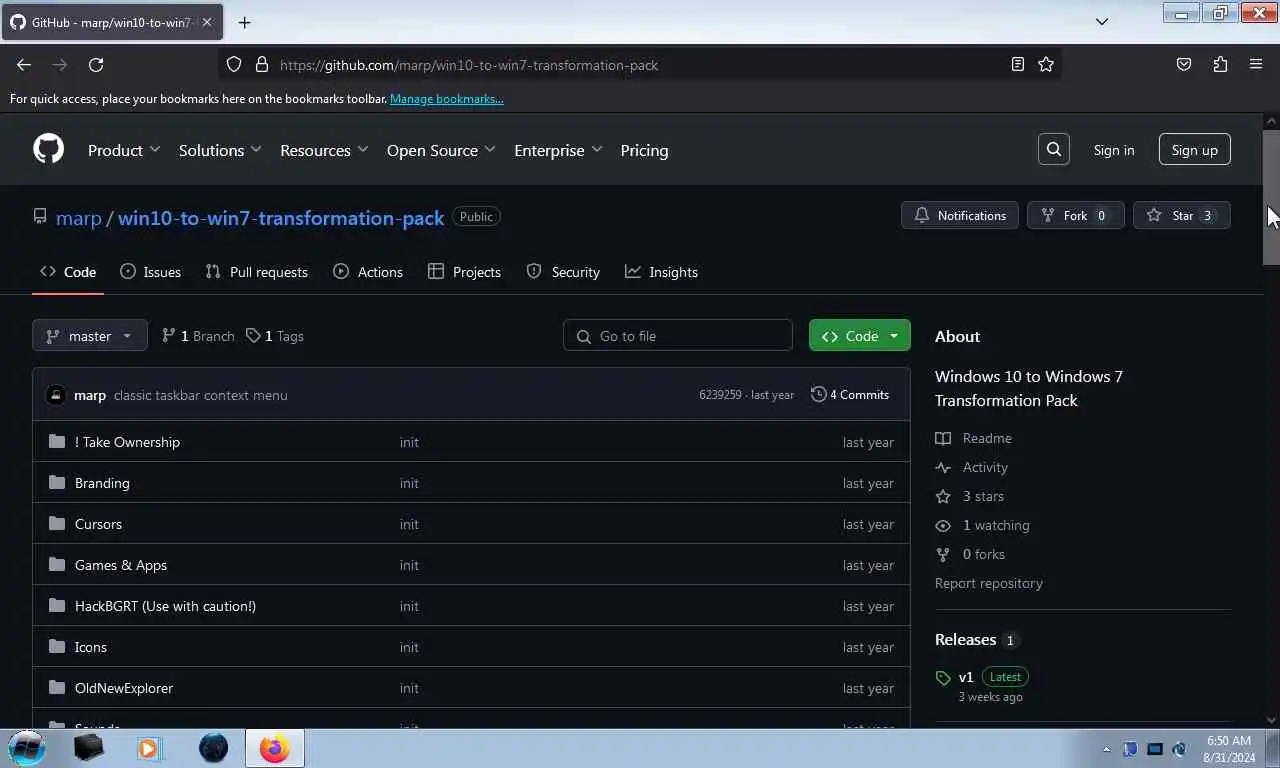This screenshot has height=768, width=1280.
Task: Open the Games & Apps folder
Action: 121,565
